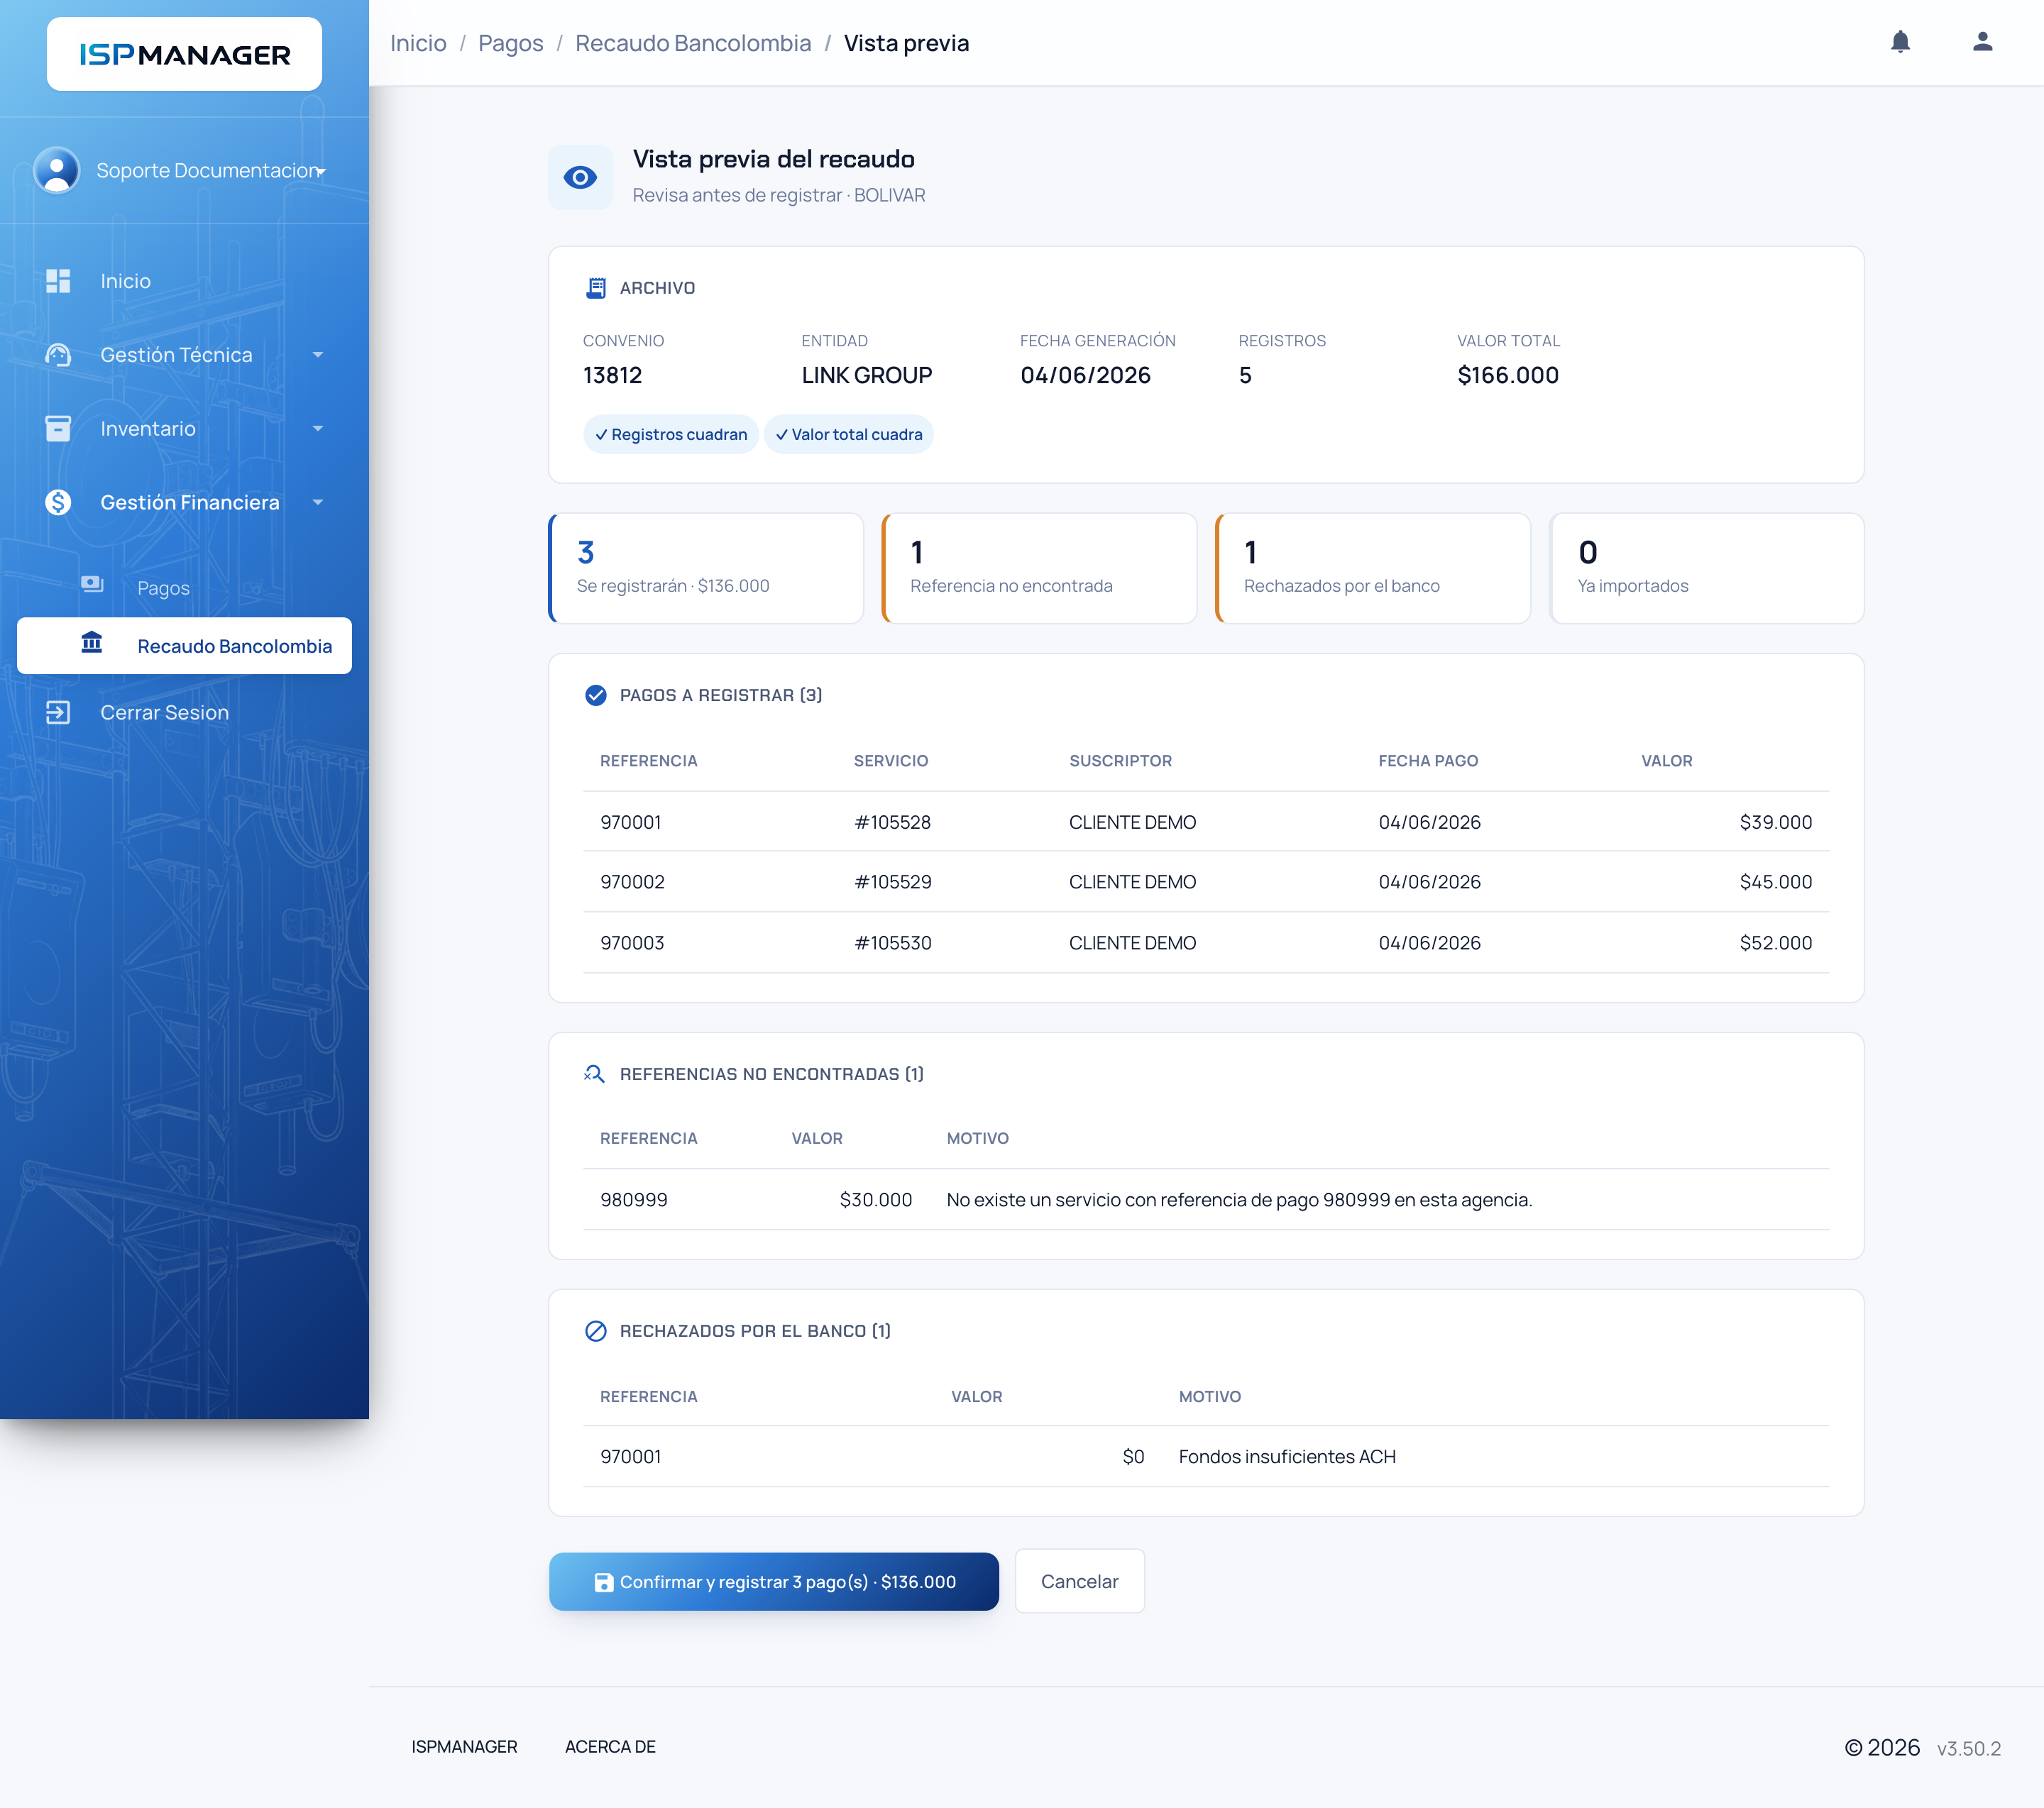
Task: Click the Archivo receipt icon
Action: pos(596,288)
